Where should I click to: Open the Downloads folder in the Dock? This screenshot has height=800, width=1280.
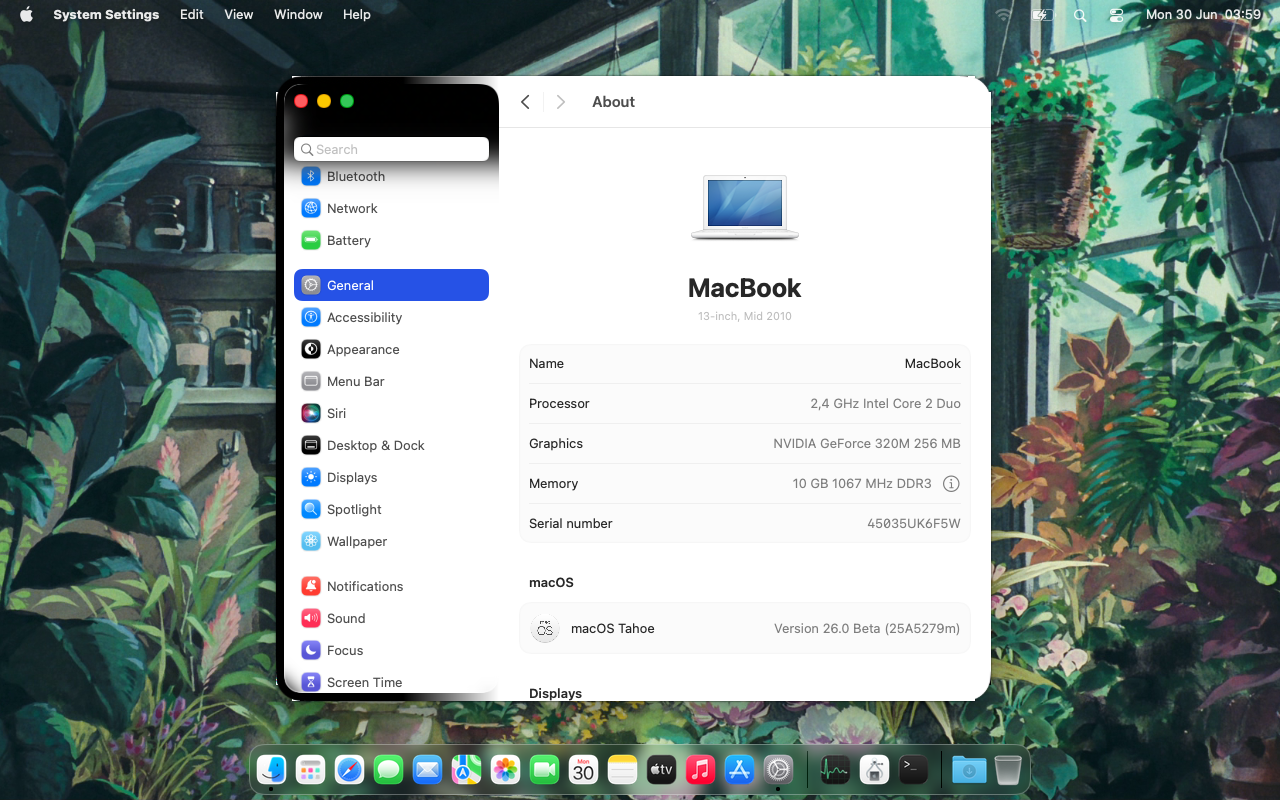[969, 769]
